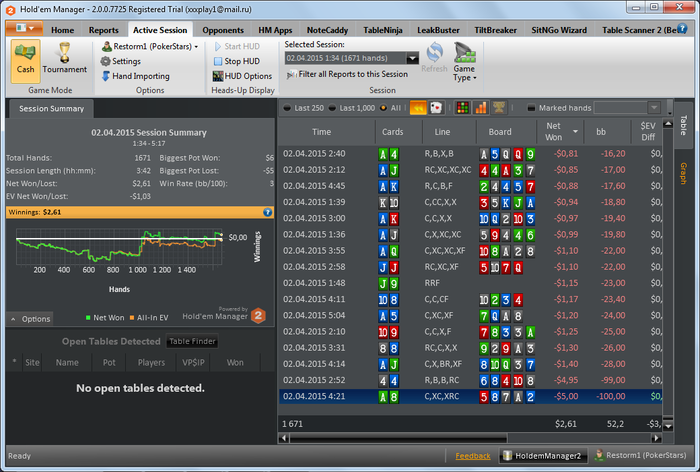Sort hands by the Cards column header

tap(399, 132)
